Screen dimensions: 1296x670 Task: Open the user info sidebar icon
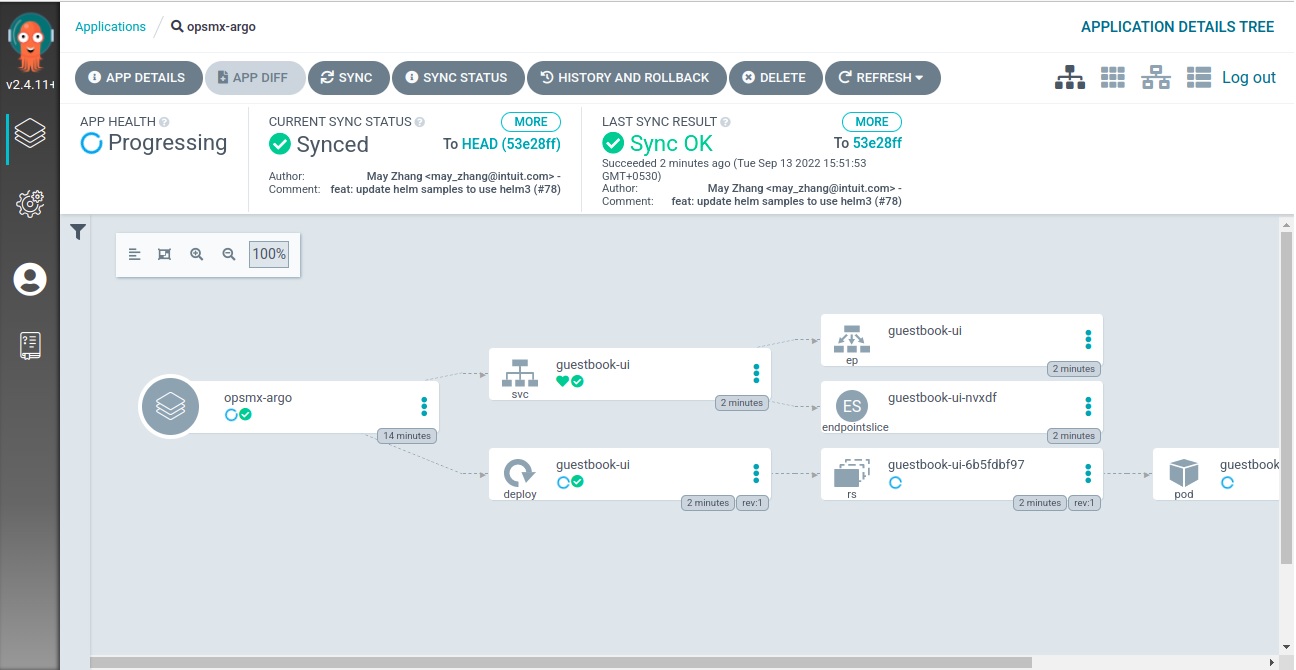[30, 279]
